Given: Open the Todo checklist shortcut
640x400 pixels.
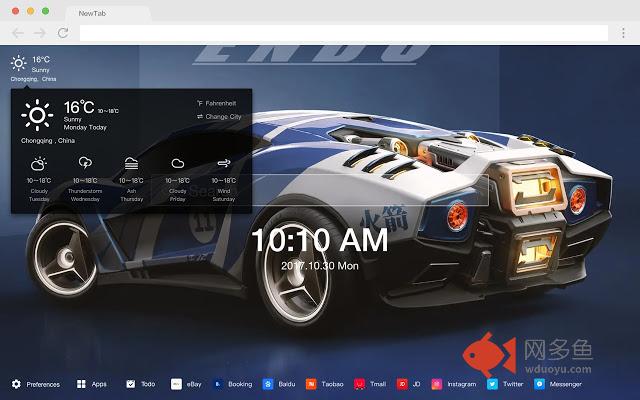Looking at the screenshot, I should pyautogui.click(x=140, y=384).
